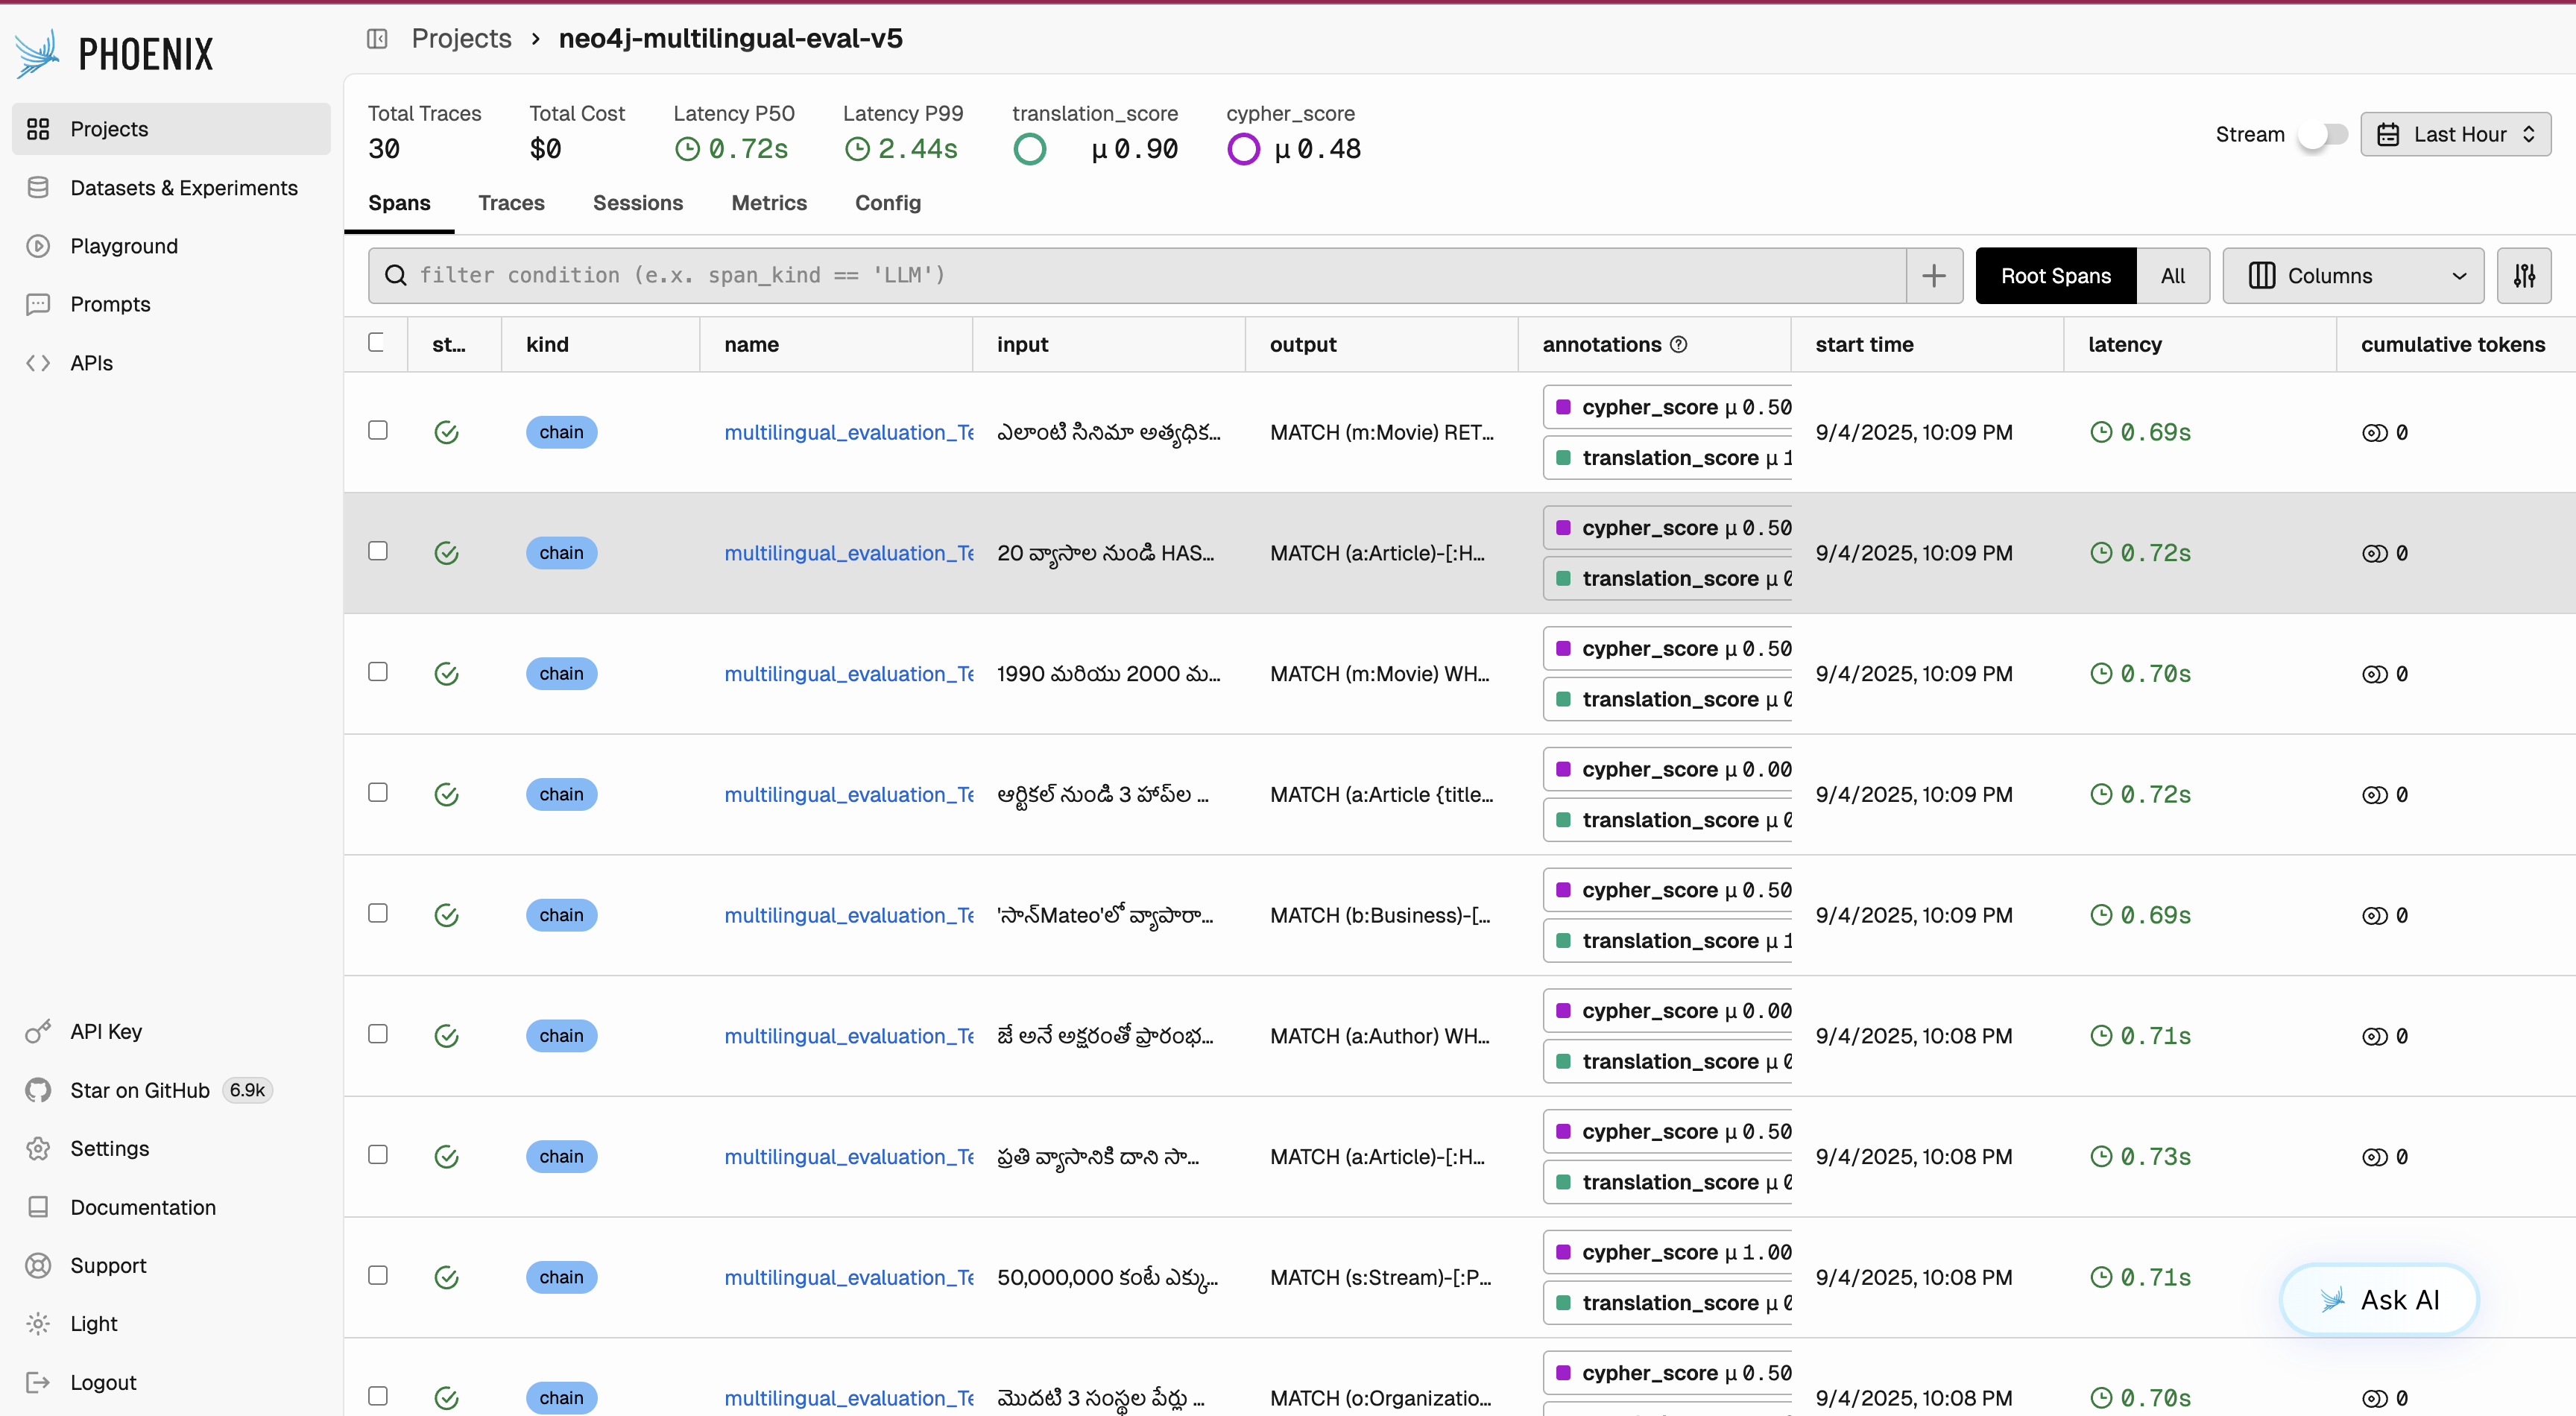Click the annotations help question icon
The width and height of the screenshot is (2576, 1416).
1679,345
